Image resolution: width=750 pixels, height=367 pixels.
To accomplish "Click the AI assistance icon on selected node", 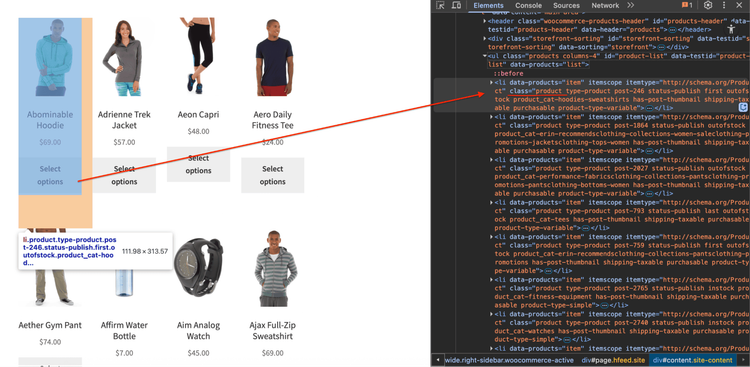I will click(x=743, y=108).
